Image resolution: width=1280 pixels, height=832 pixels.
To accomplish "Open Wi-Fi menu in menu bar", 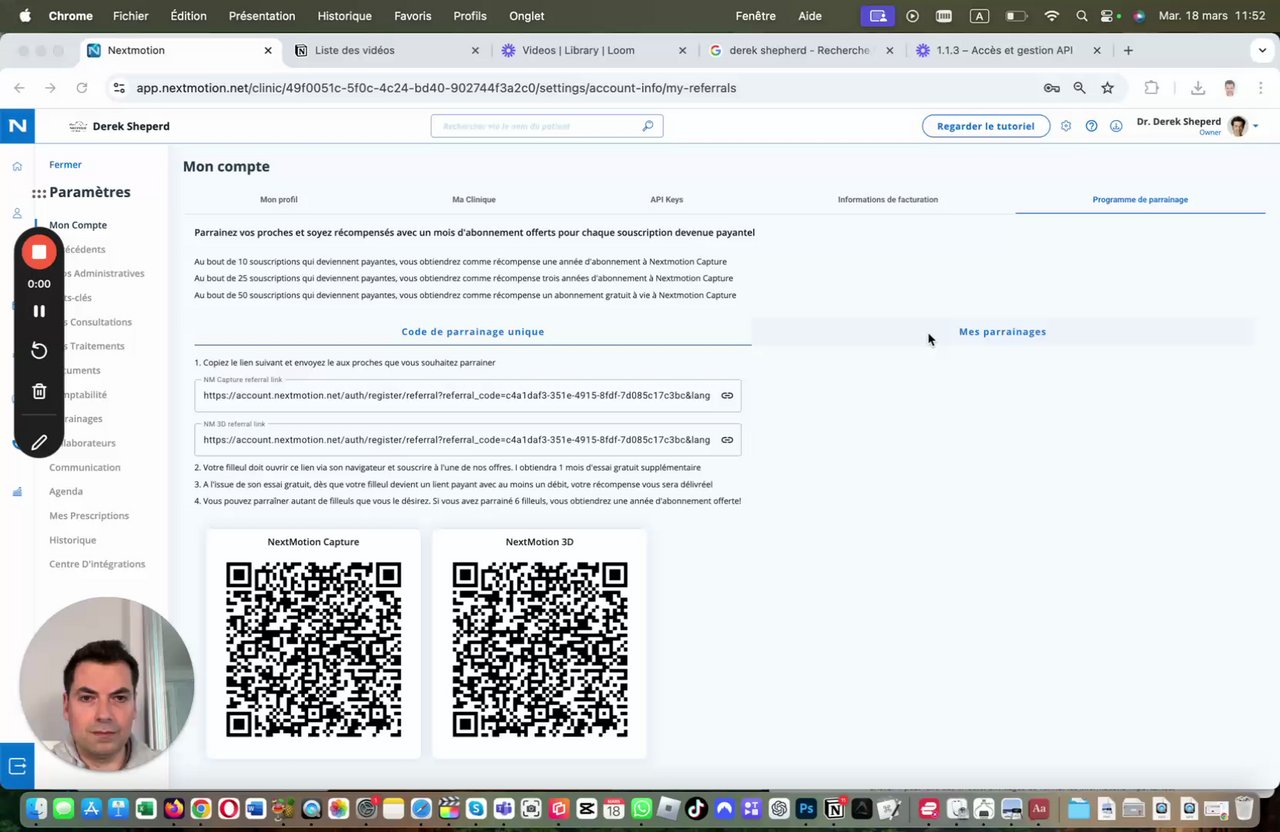I will coord(1051,16).
